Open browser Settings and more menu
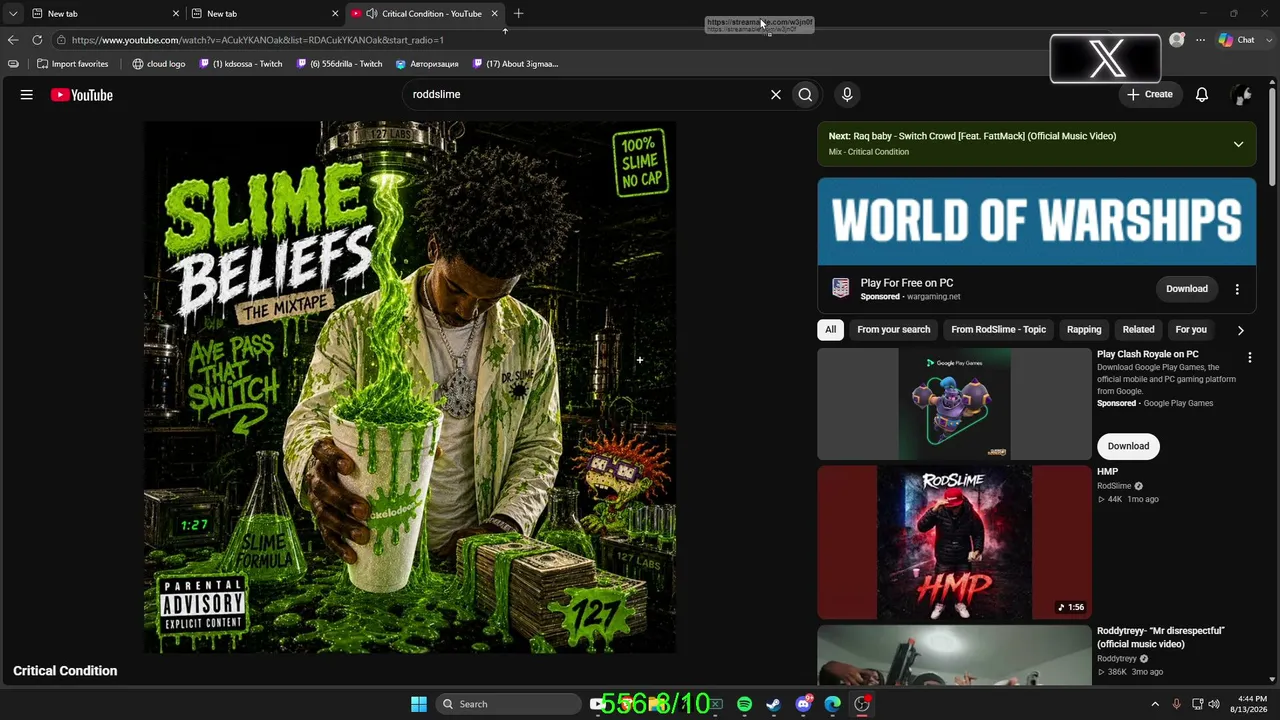 (x=1200, y=40)
